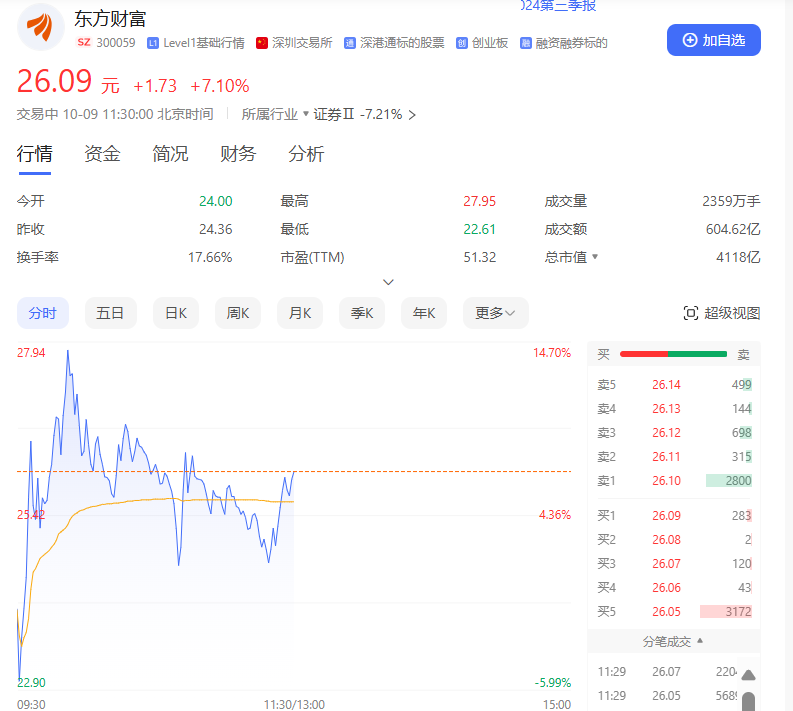Open the 2024第三季报 link at top
Viewport: 793px width, 711px height.
click(559, 6)
